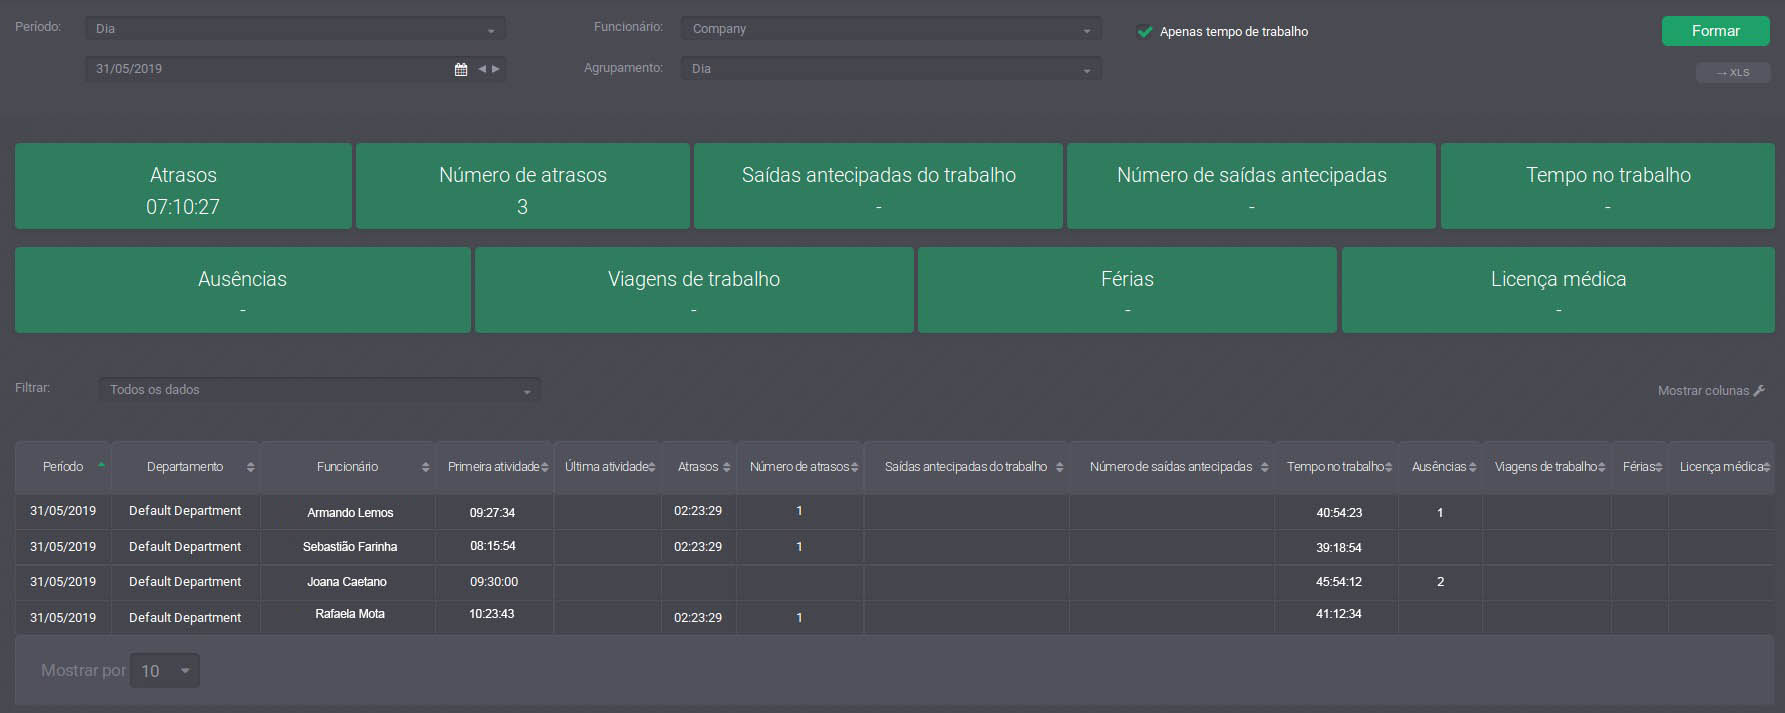Click Ausências value 2 for Joana Caetano
Image resolution: width=1785 pixels, height=713 pixels.
click(1440, 582)
